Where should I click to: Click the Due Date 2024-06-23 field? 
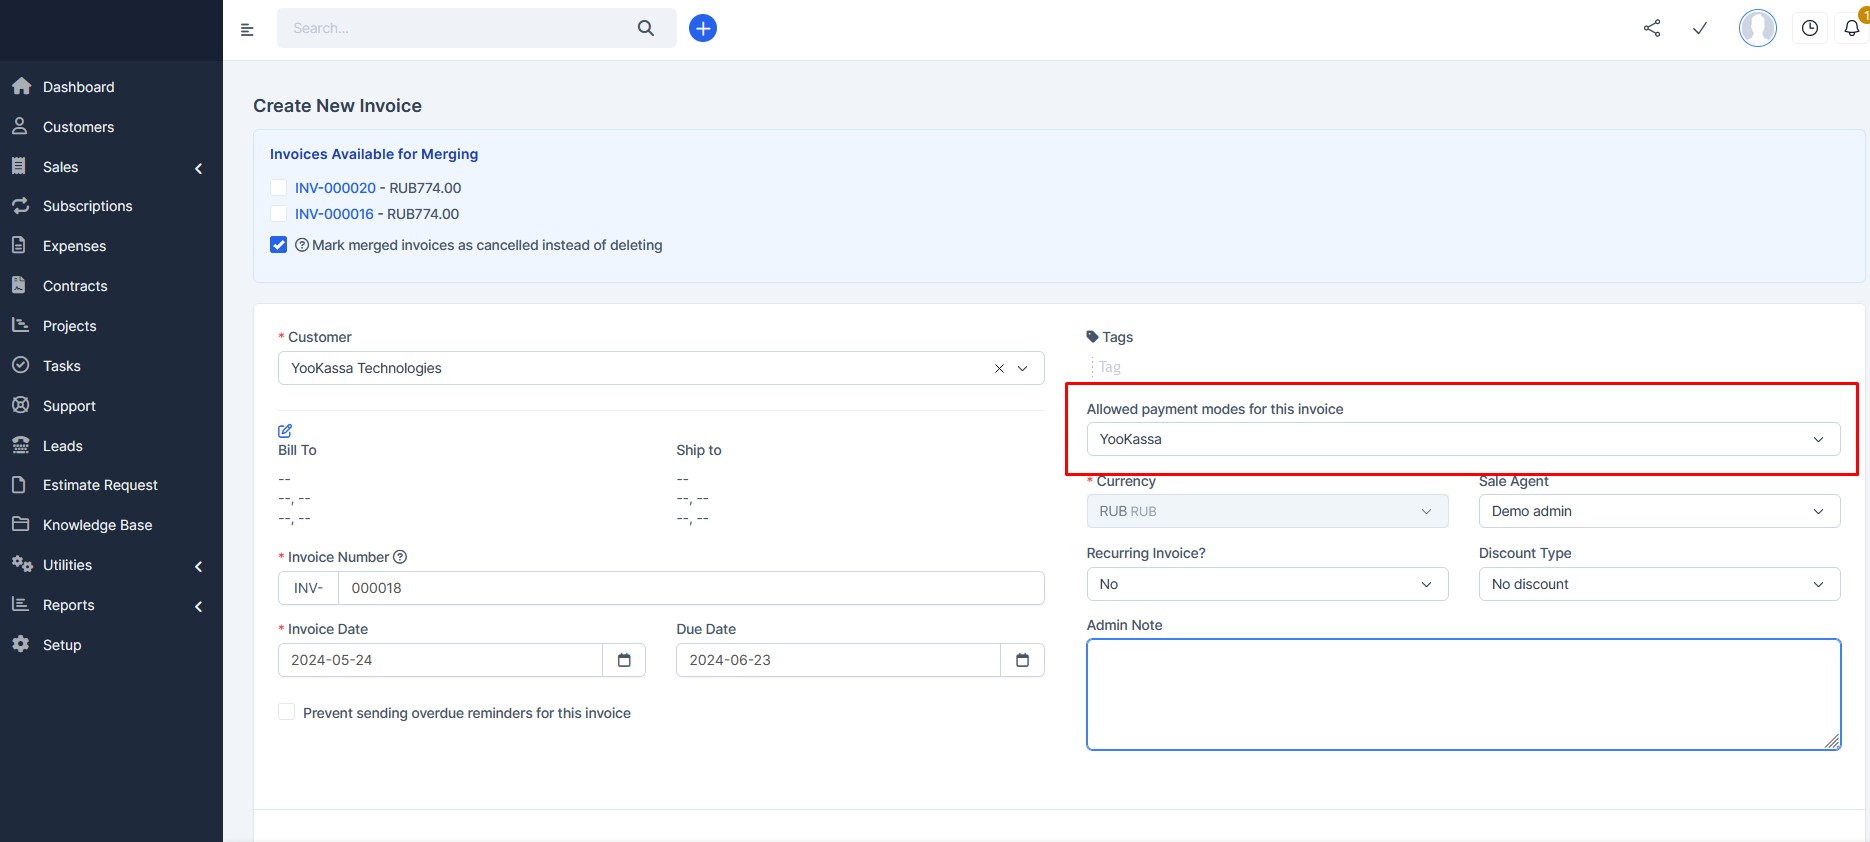point(838,660)
